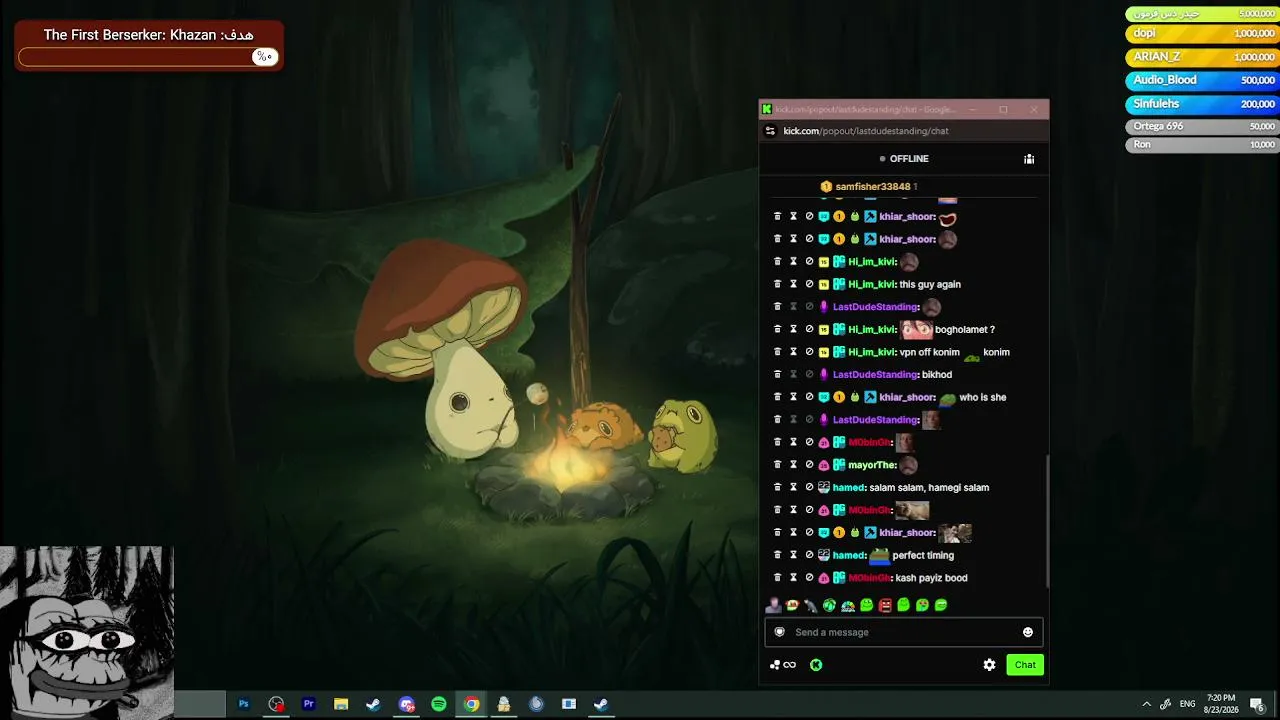The height and width of the screenshot is (720, 1280).
Task: Click the dopi donor bar
Action: point(1202,33)
